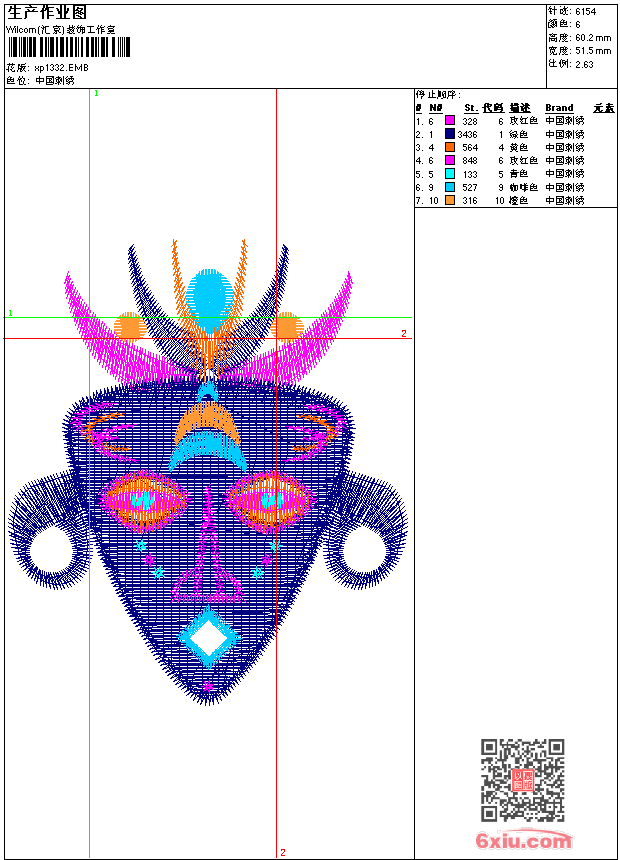The image size is (620, 860).
Task: Click the St. column header
Action: pyautogui.click(x=470, y=108)
